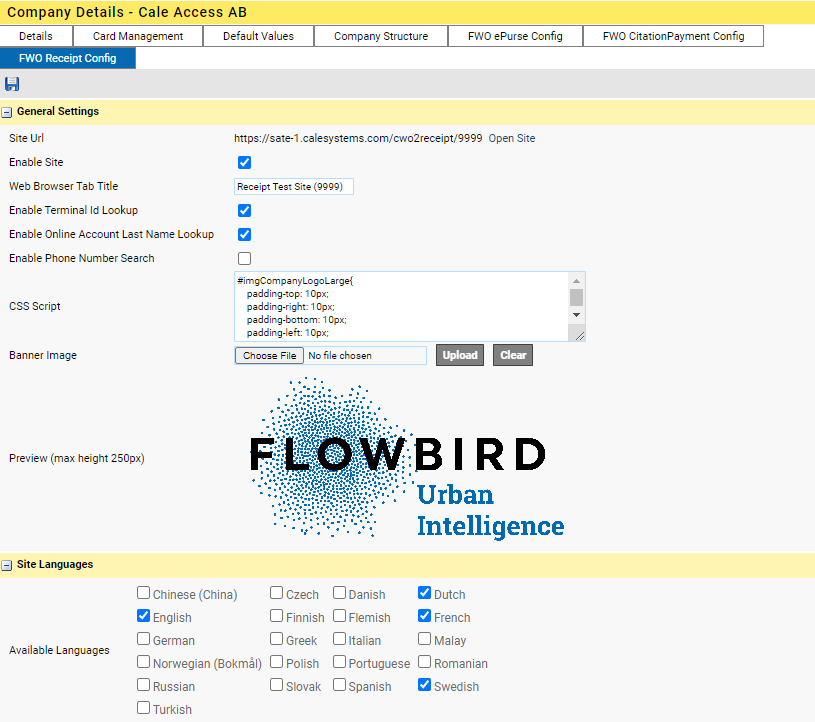Check the Chinese (China) language

coord(143,593)
